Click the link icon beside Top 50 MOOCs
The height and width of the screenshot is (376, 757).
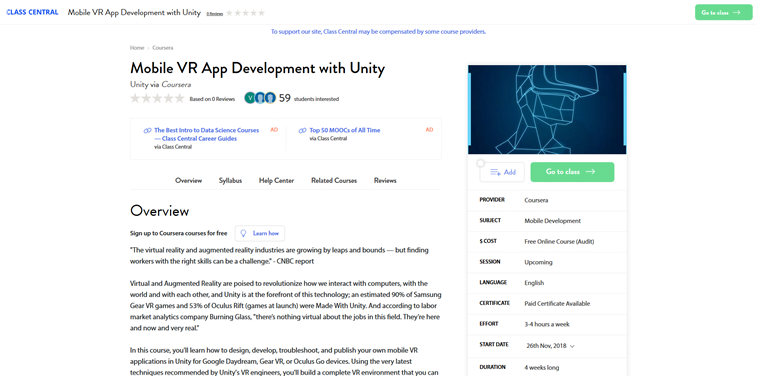click(x=303, y=130)
